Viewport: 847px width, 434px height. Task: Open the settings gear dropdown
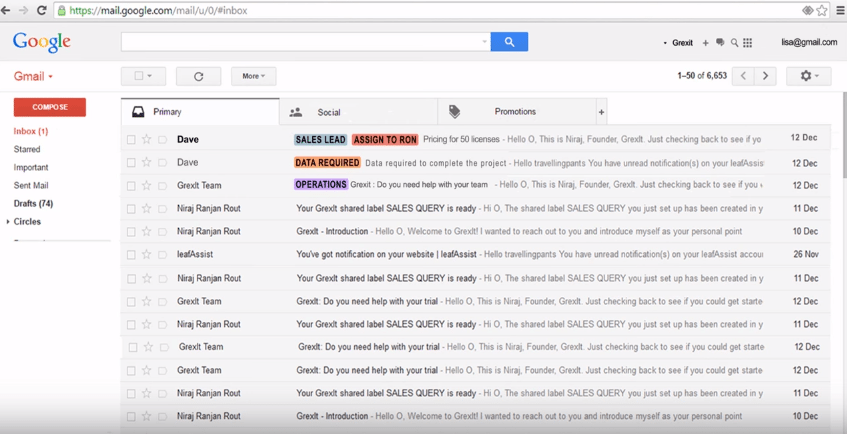pos(809,76)
